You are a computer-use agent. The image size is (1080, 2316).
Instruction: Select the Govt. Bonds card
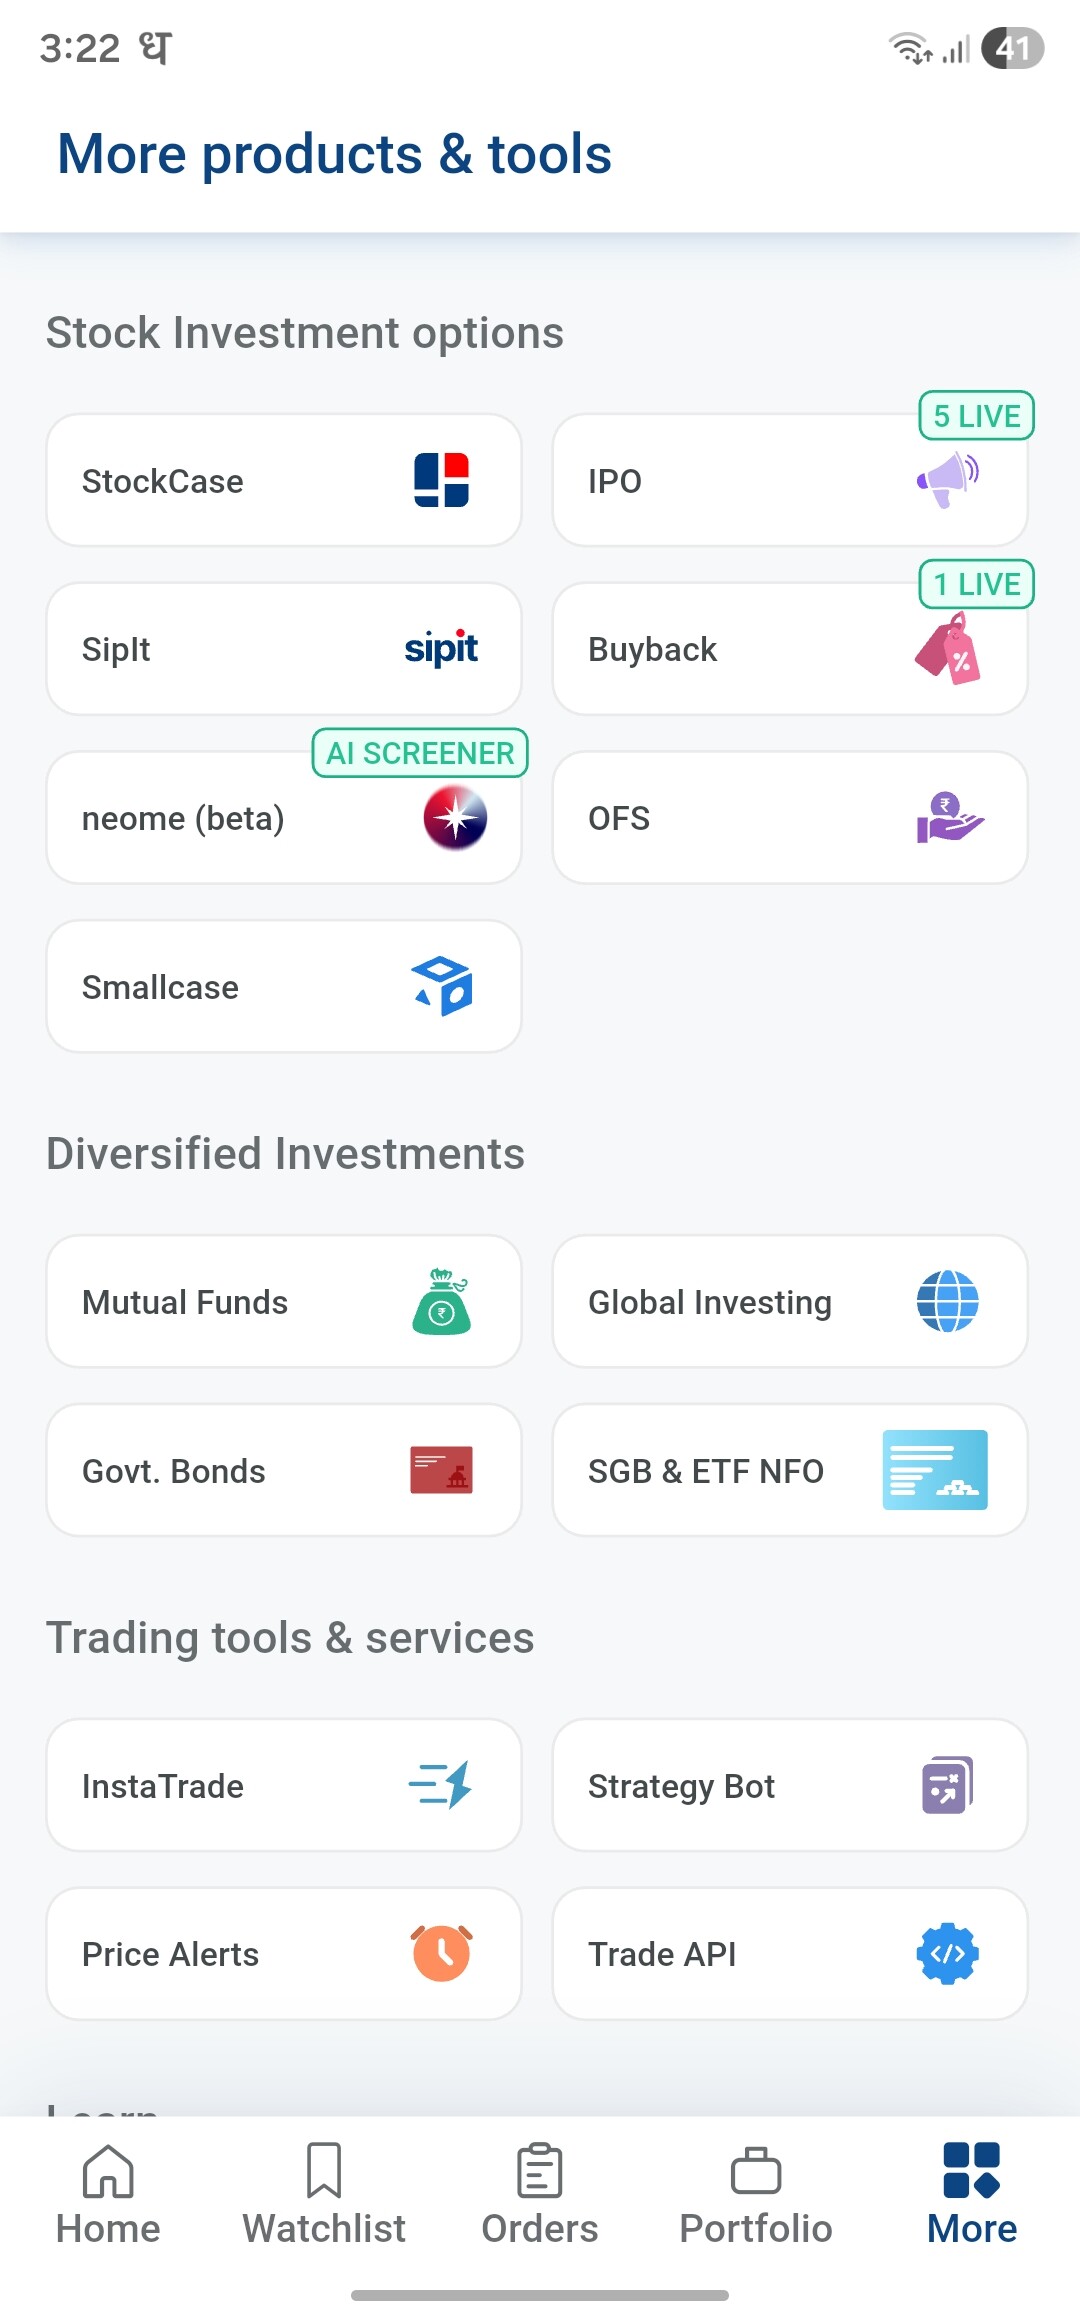[284, 1470]
